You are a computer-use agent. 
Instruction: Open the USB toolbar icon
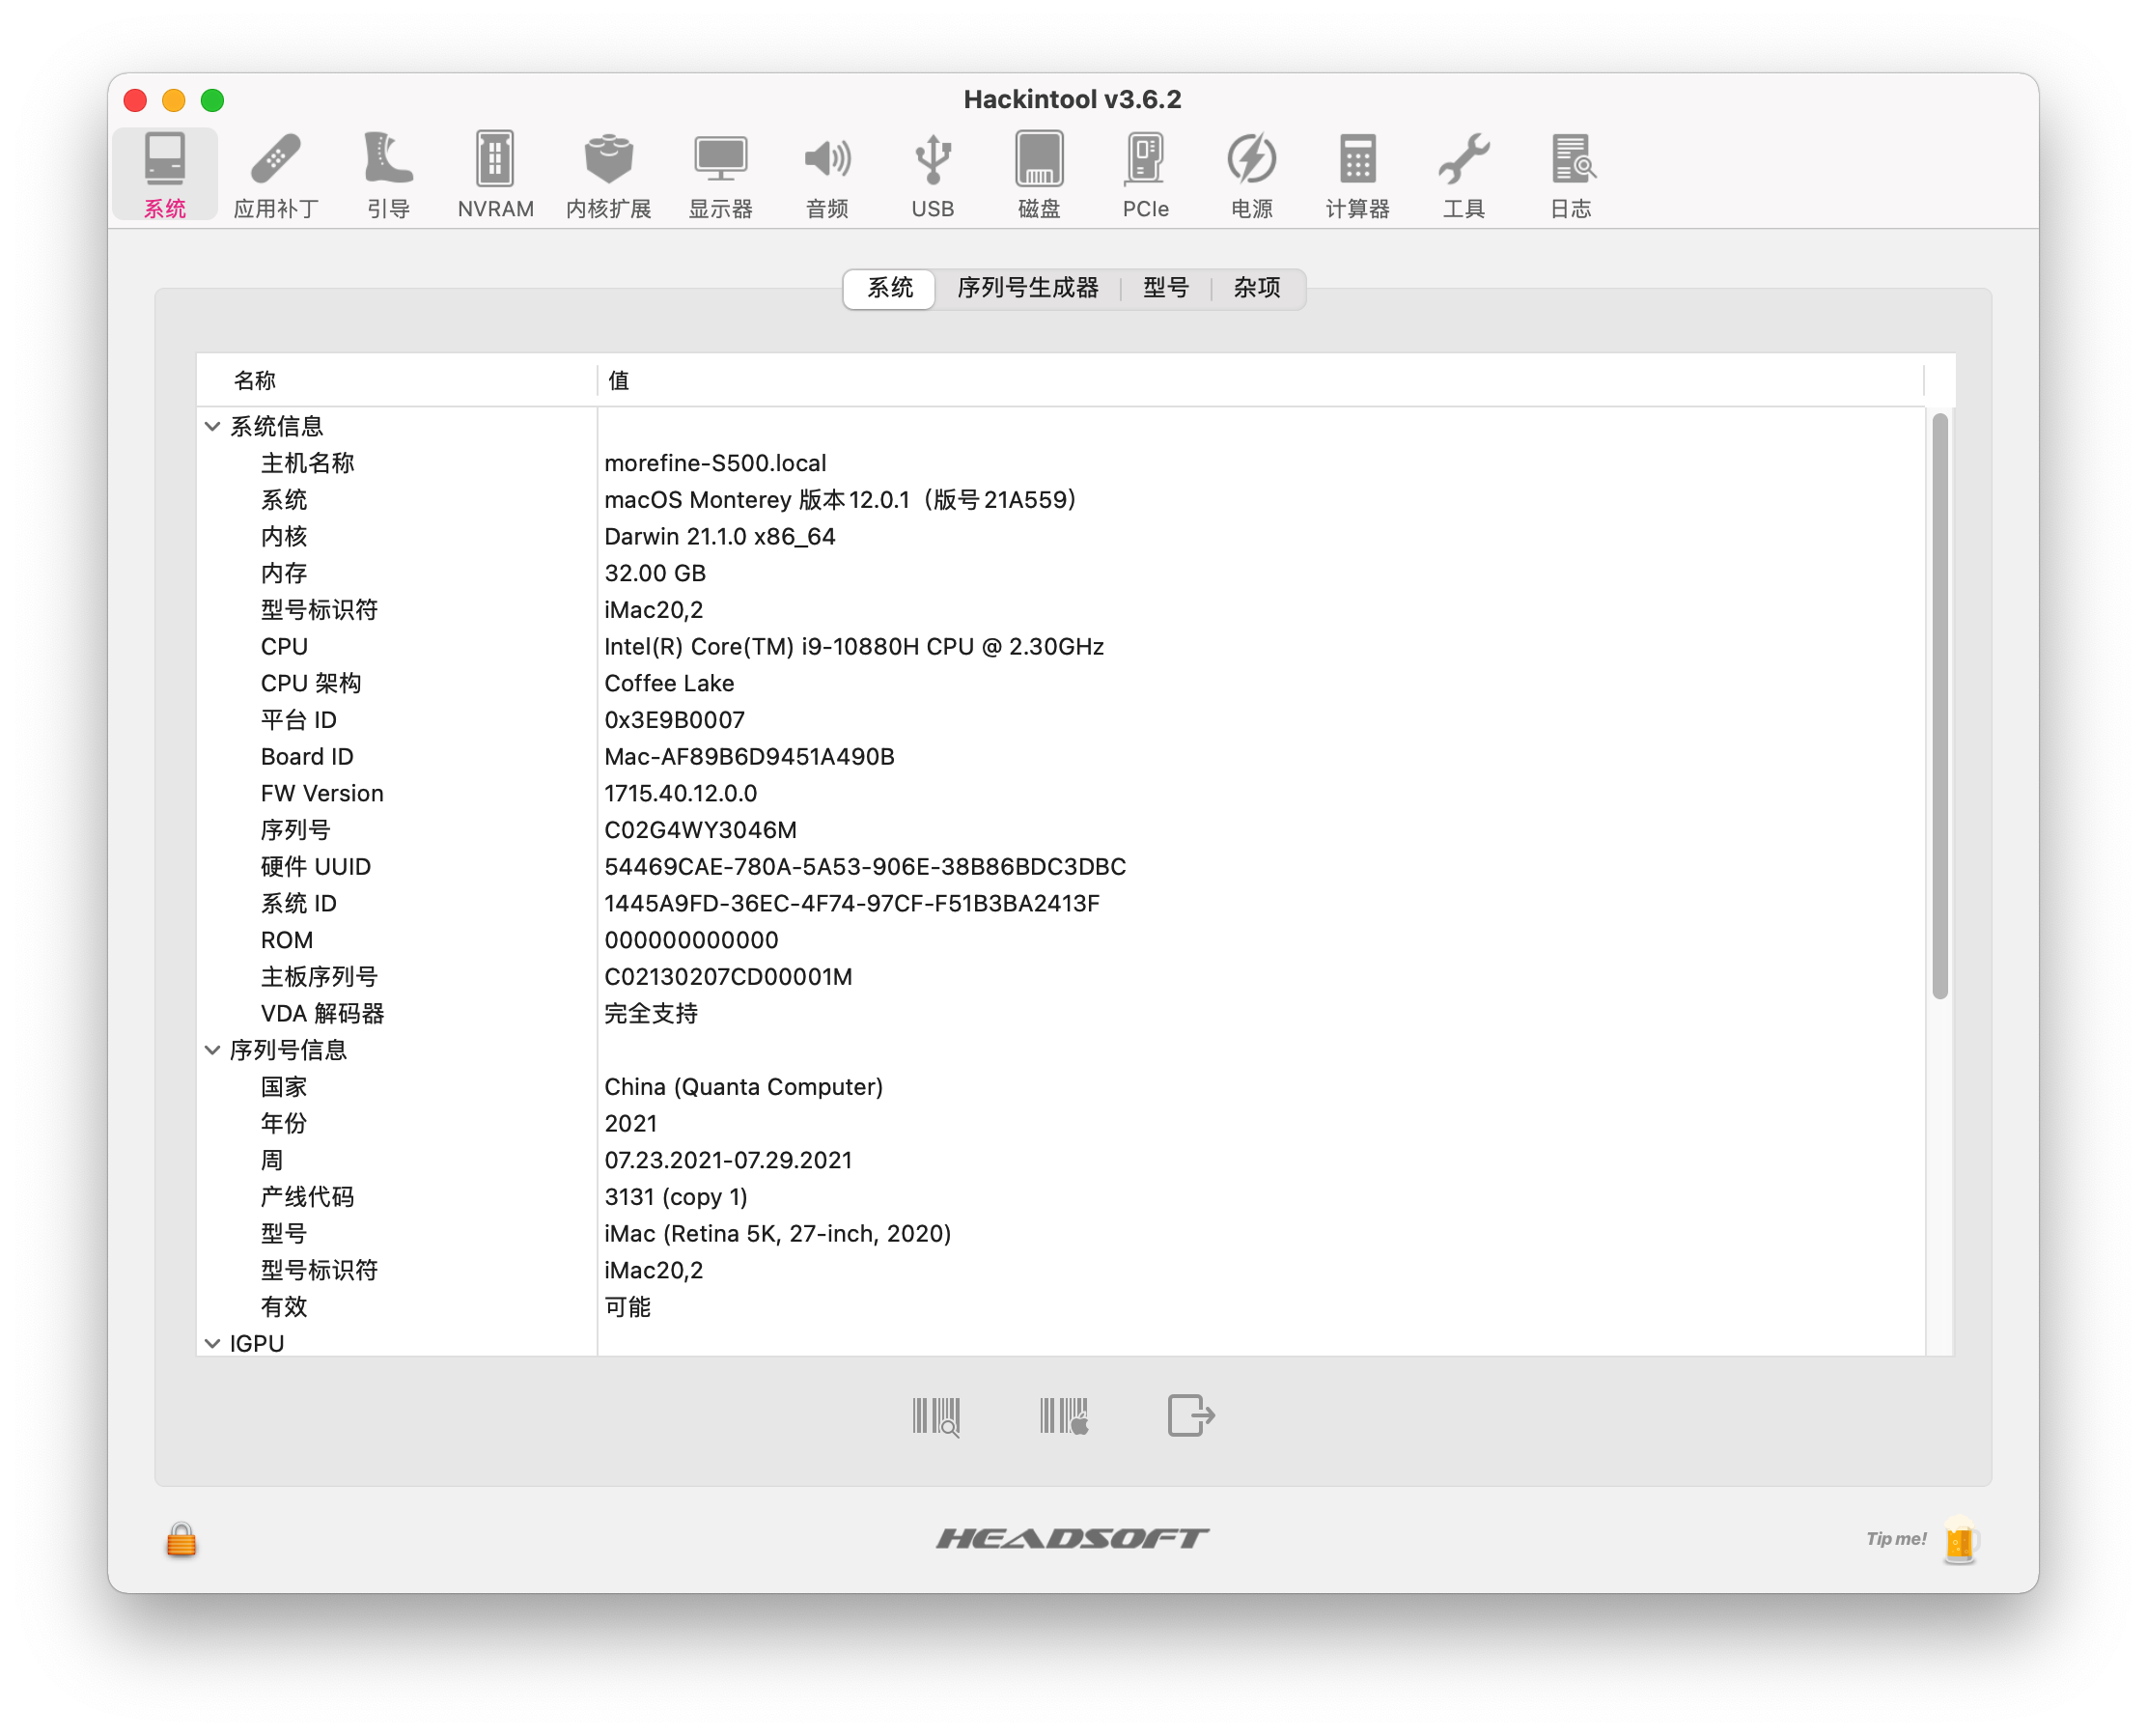coord(932,174)
